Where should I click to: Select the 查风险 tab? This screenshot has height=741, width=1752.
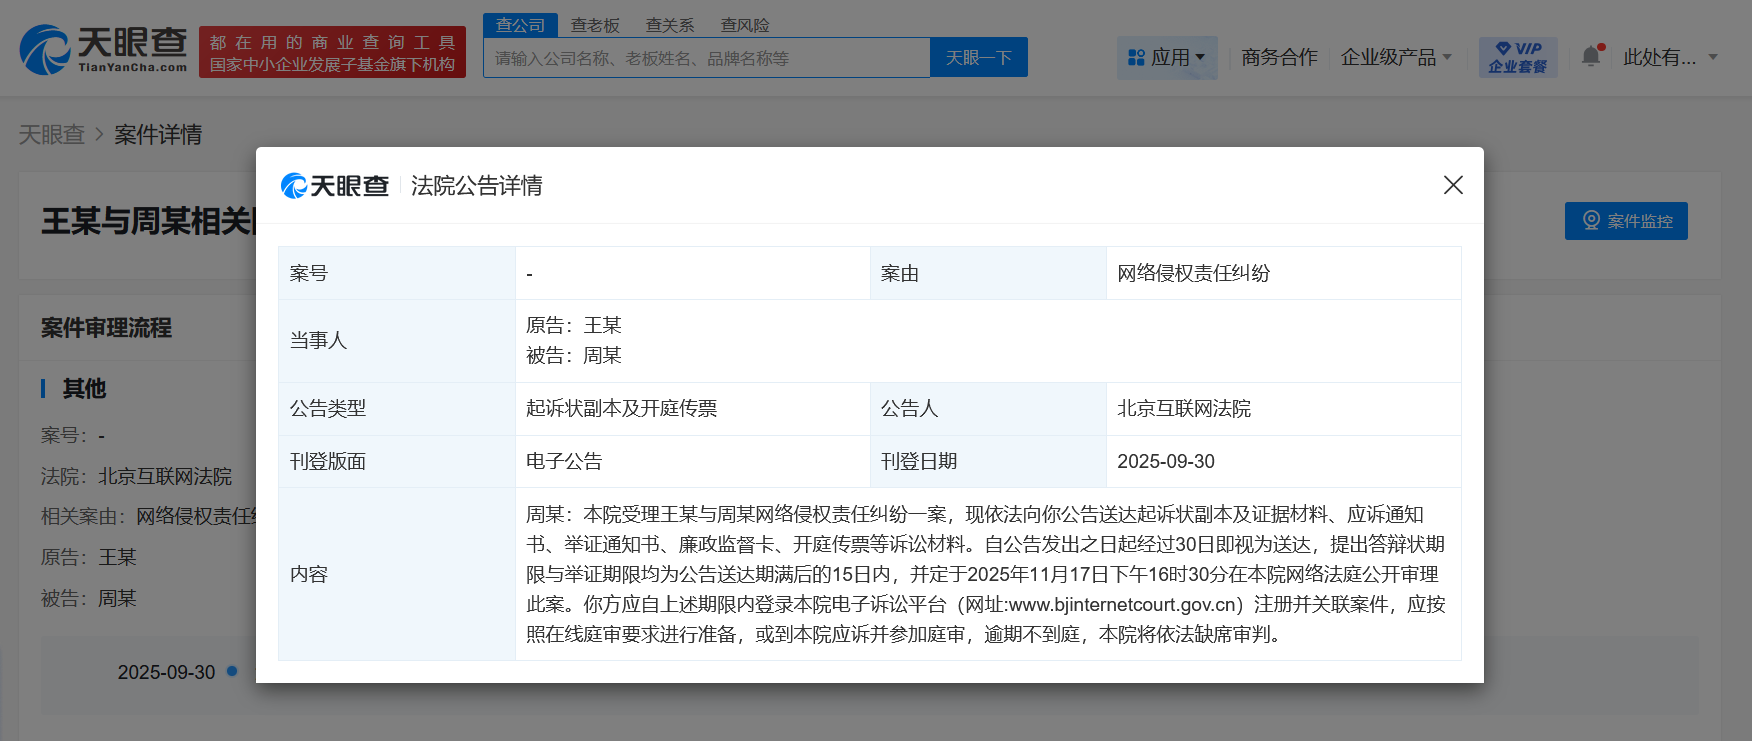[745, 25]
